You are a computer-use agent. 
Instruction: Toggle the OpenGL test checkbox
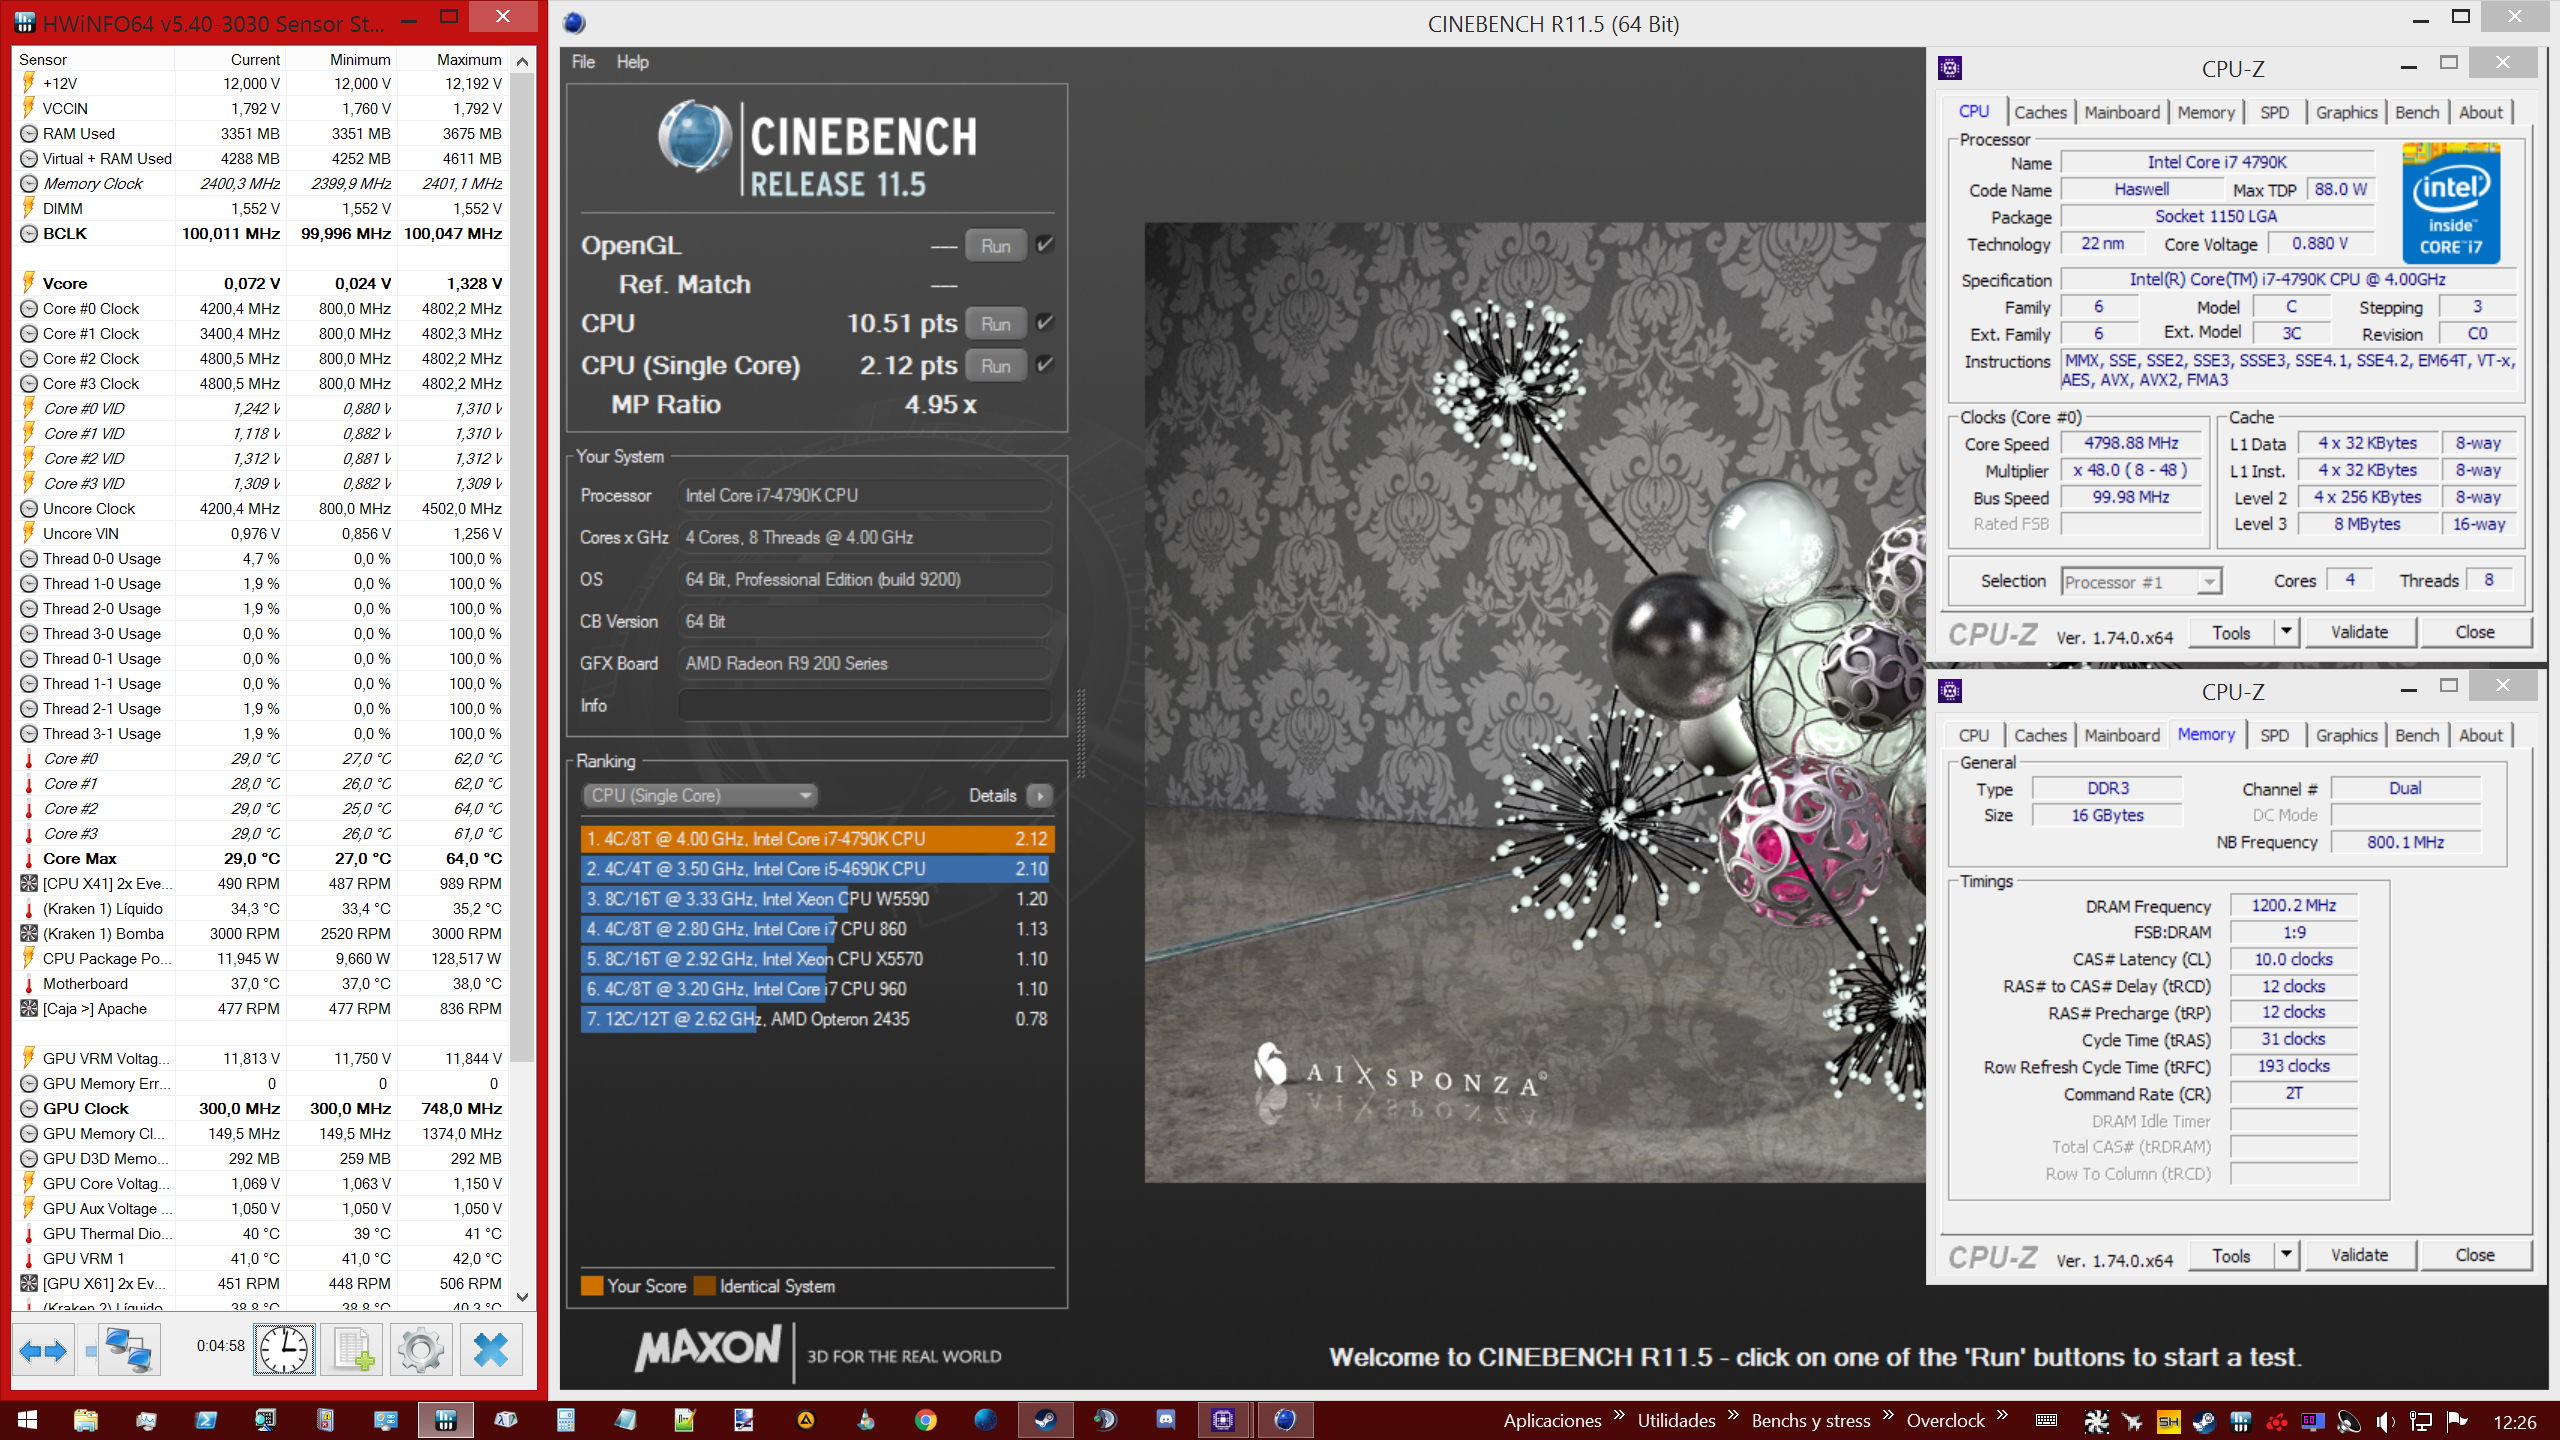pyautogui.click(x=1045, y=245)
